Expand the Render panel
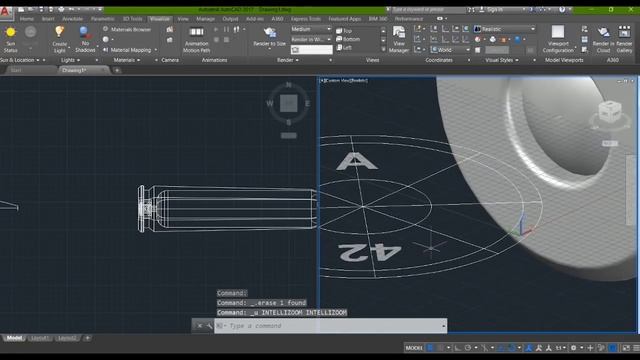Screen dimensions: 640x360 [288, 60]
